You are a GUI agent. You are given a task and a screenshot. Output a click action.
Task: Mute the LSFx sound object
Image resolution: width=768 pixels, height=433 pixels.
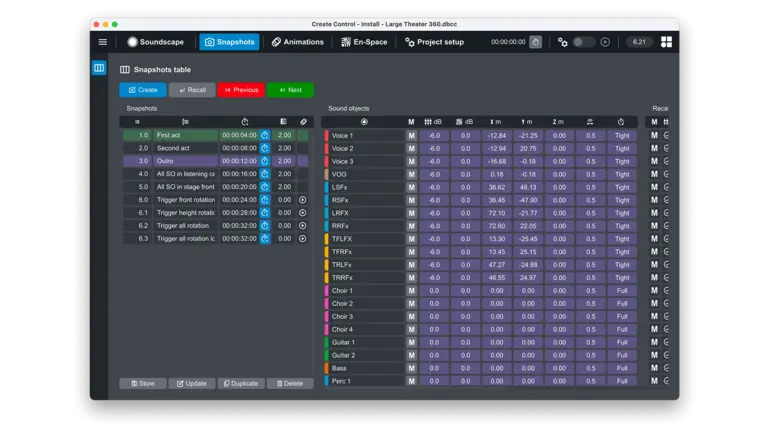click(411, 187)
